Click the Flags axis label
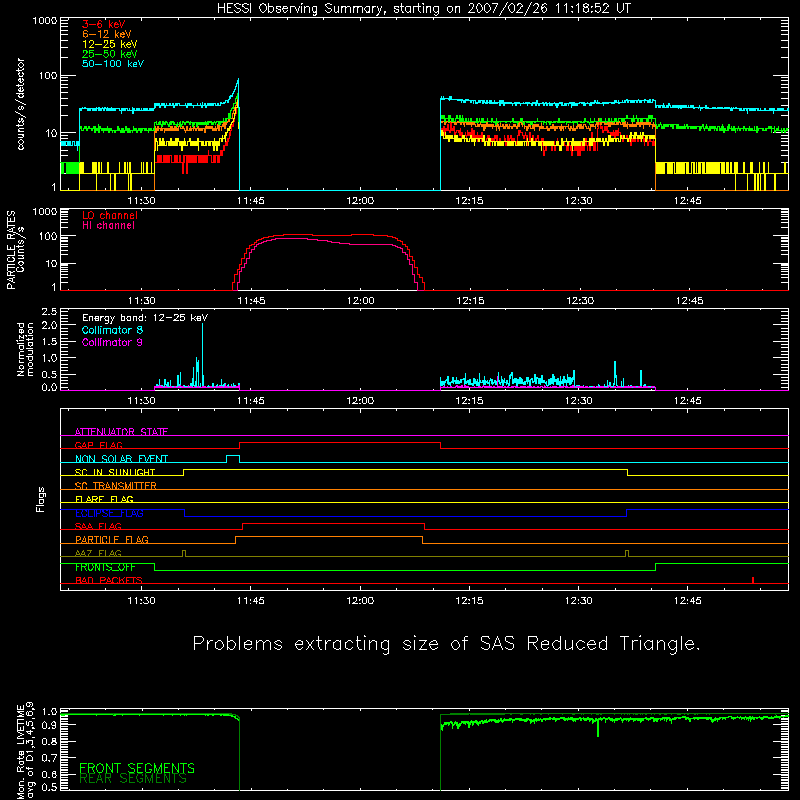This screenshot has width=800, height=800. point(40,499)
